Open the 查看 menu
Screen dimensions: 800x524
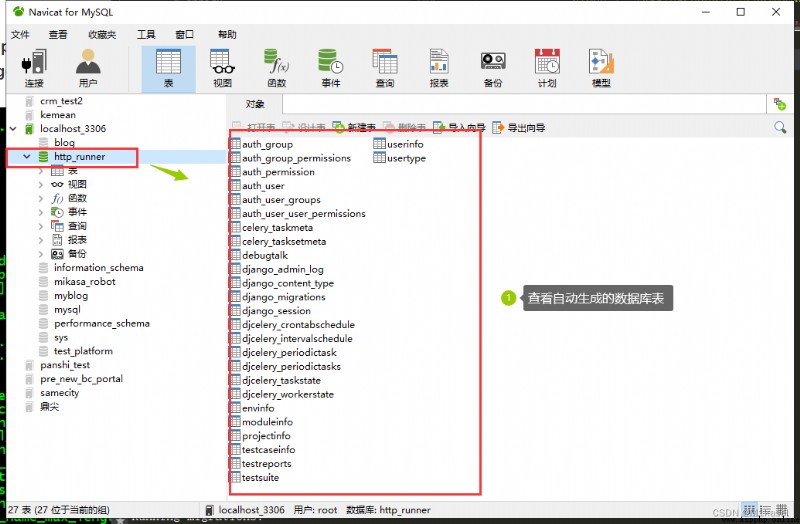tap(58, 34)
